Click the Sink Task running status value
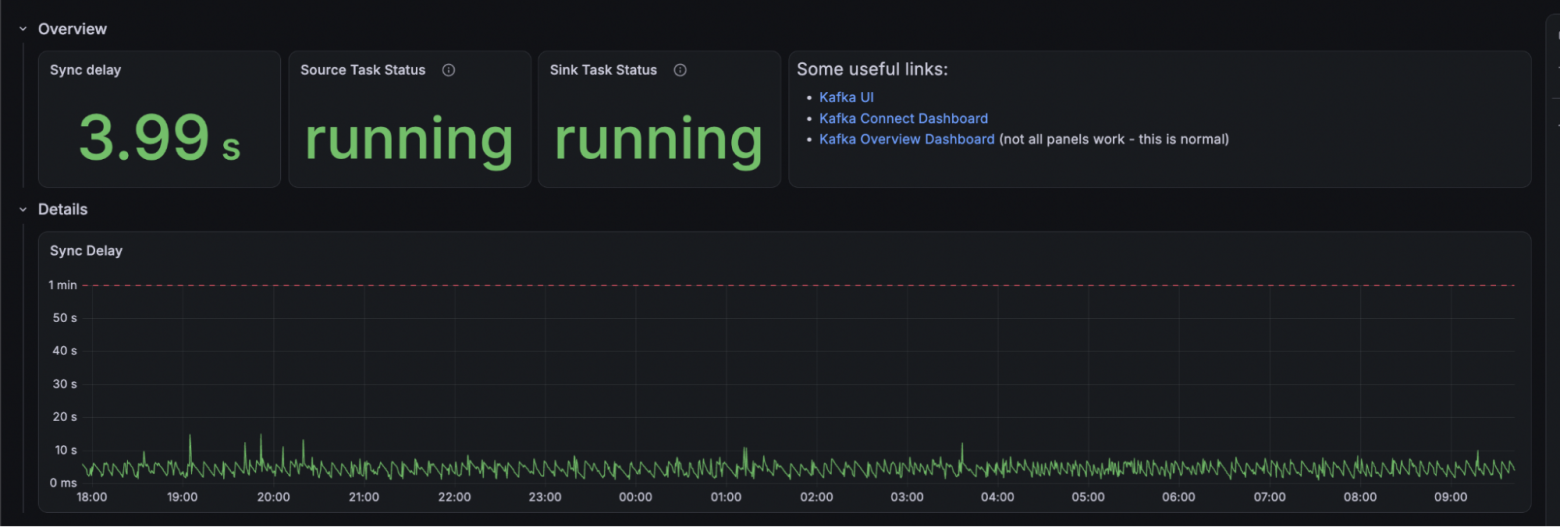This screenshot has width=1560, height=527. click(659, 138)
